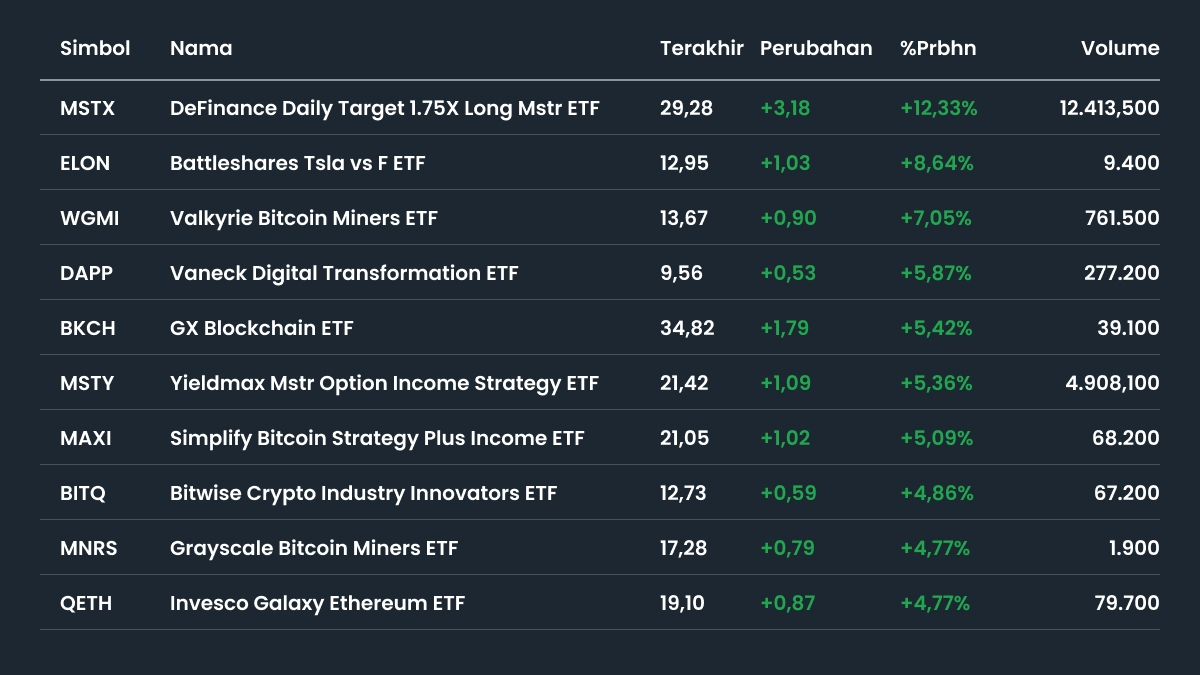Sort table by Simbol column header
The image size is (1200, 675).
(x=95, y=48)
